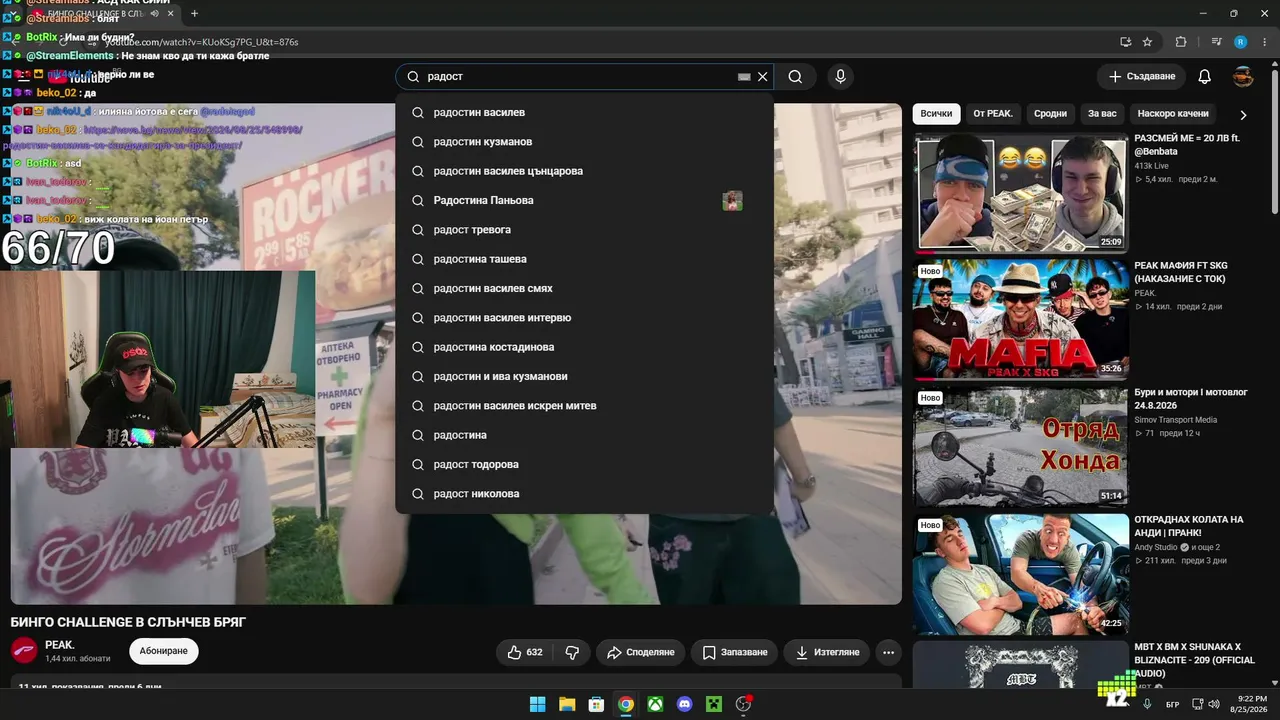This screenshot has width=1280, height=720.
Task: Open Бури и мотори video thumbnail
Action: pyautogui.click(x=1020, y=447)
